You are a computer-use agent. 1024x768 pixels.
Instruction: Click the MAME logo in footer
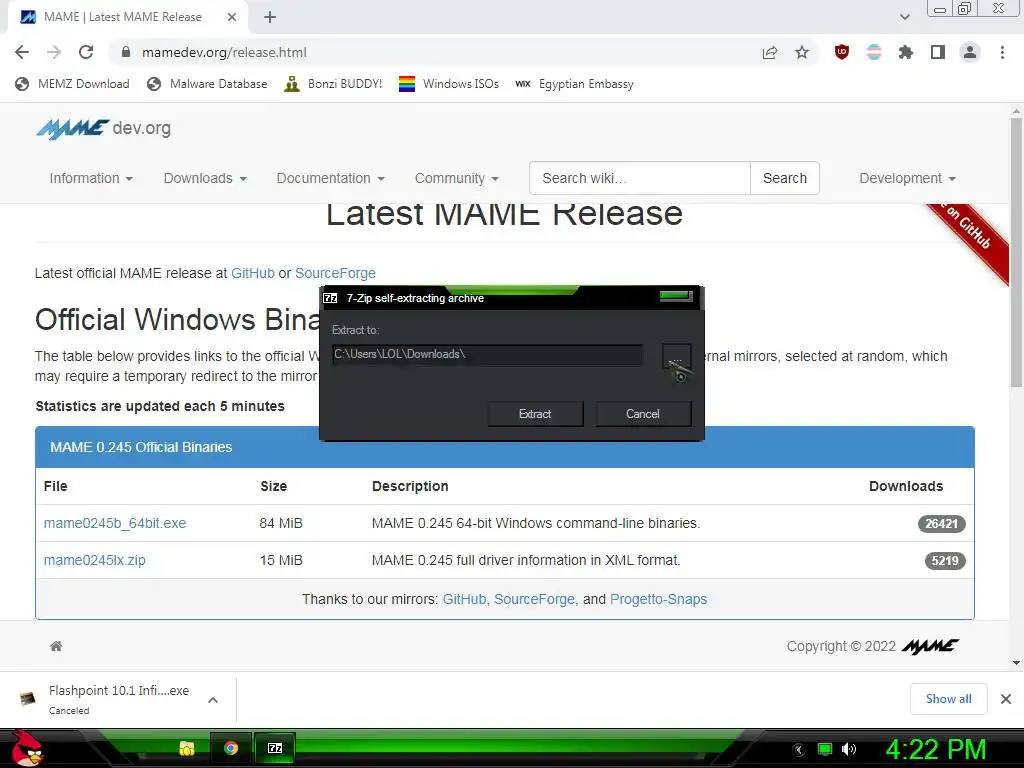(x=931, y=646)
